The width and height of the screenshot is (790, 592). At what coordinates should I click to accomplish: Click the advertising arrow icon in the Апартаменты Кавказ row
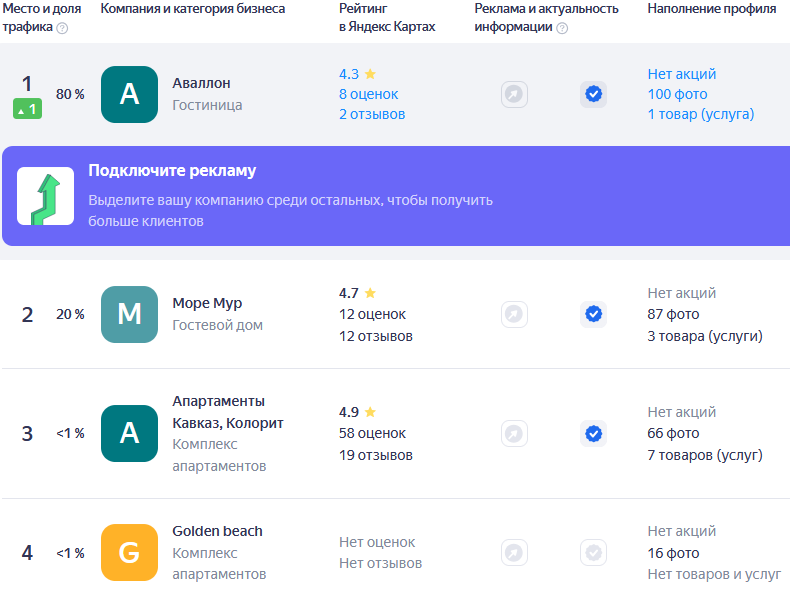click(x=514, y=433)
